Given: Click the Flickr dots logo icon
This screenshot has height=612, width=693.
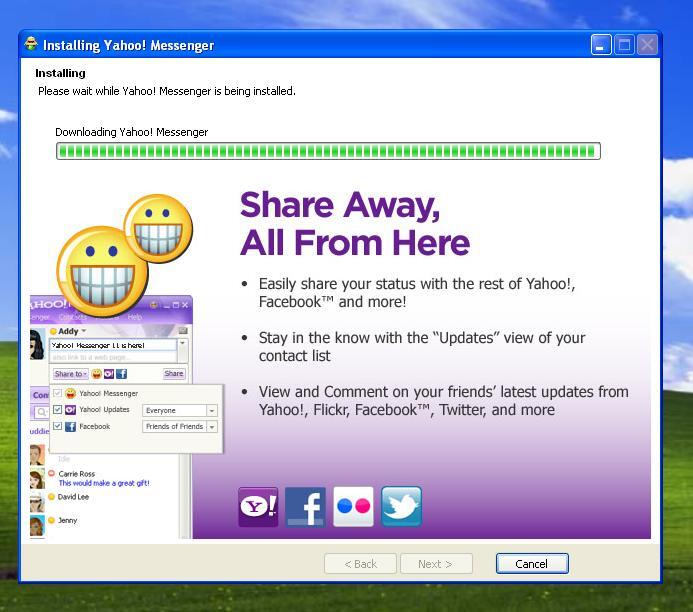Looking at the screenshot, I should [353, 507].
